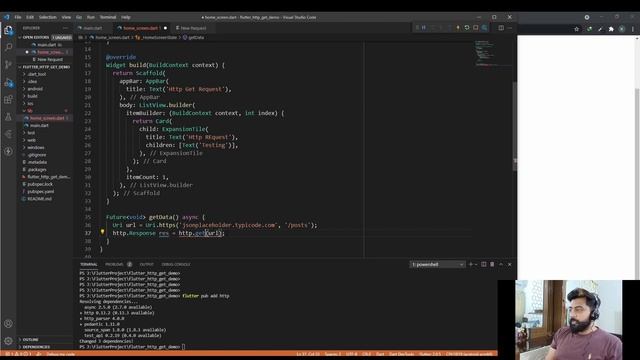640x360 pixels.
Task: Split the editor to the right
Action: click(501, 28)
